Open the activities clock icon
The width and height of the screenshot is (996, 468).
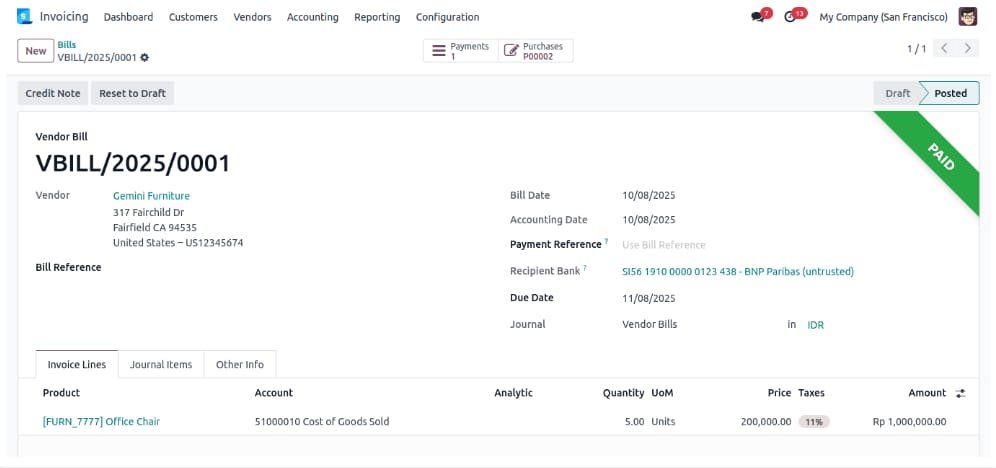click(790, 17)
